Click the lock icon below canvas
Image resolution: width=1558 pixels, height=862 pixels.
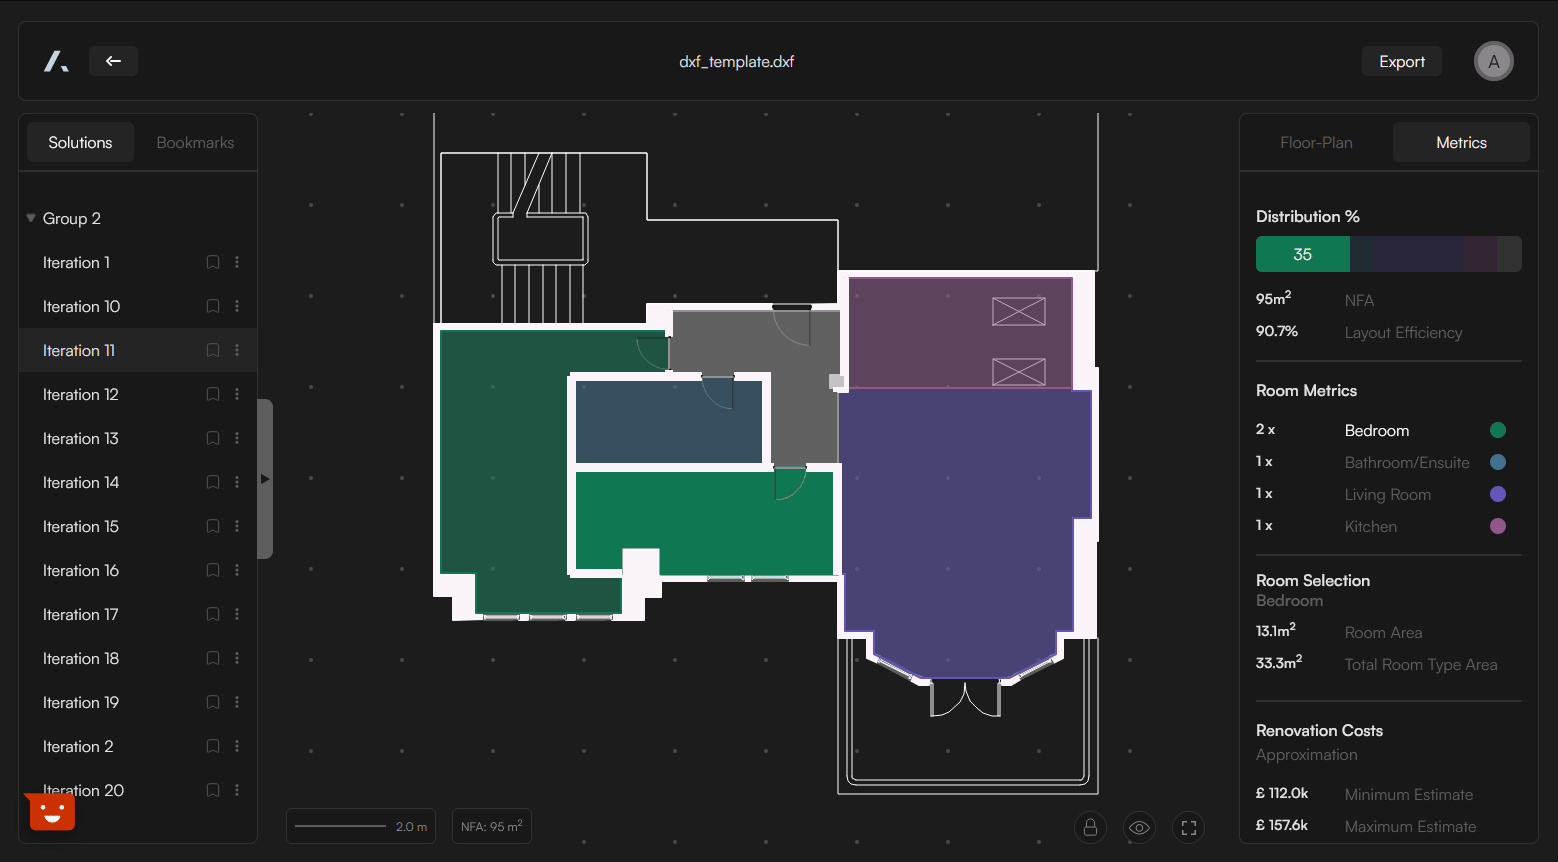(1090, 827)
